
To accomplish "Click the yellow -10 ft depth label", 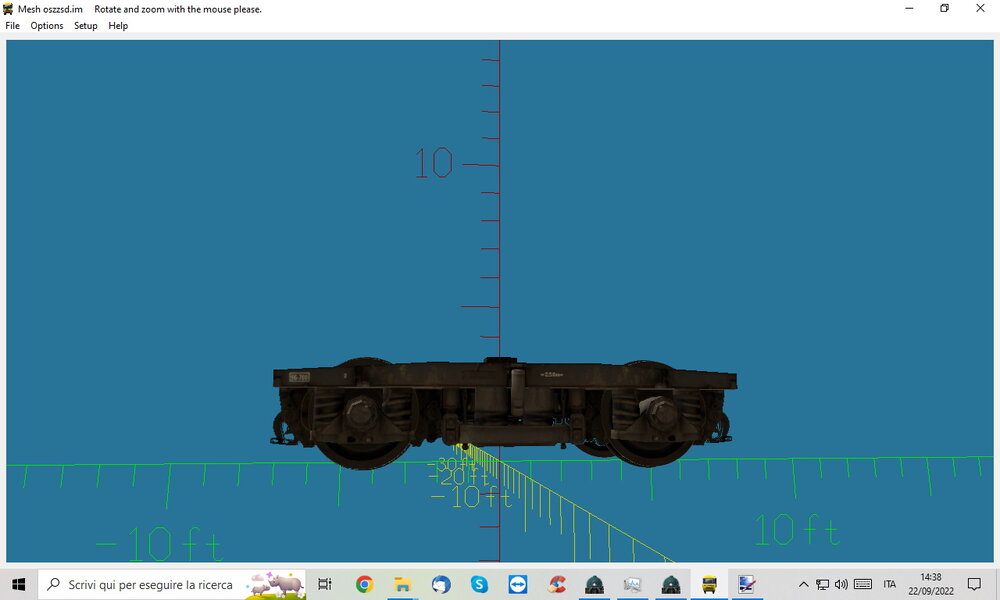I will point(472,497).
